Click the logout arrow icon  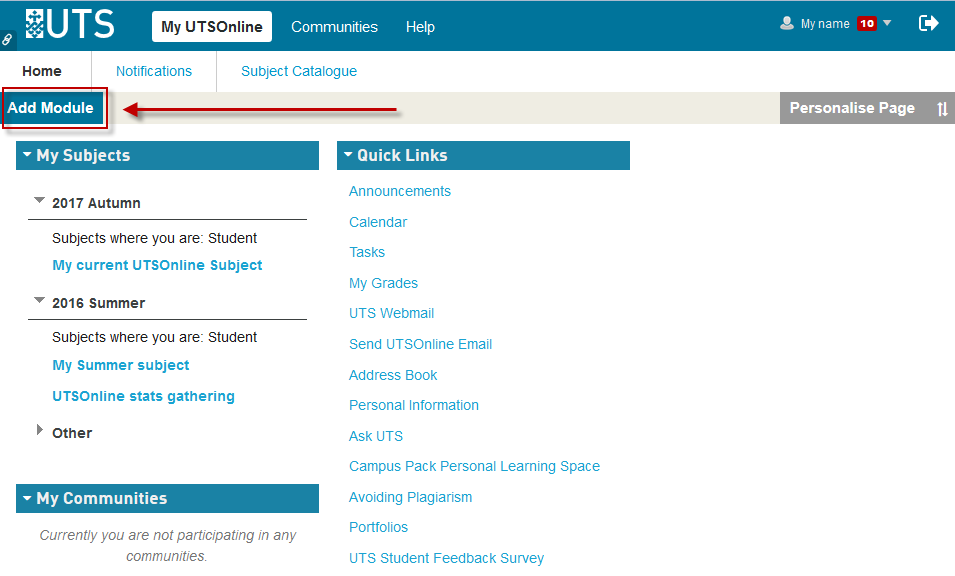(x=928, y=23)
